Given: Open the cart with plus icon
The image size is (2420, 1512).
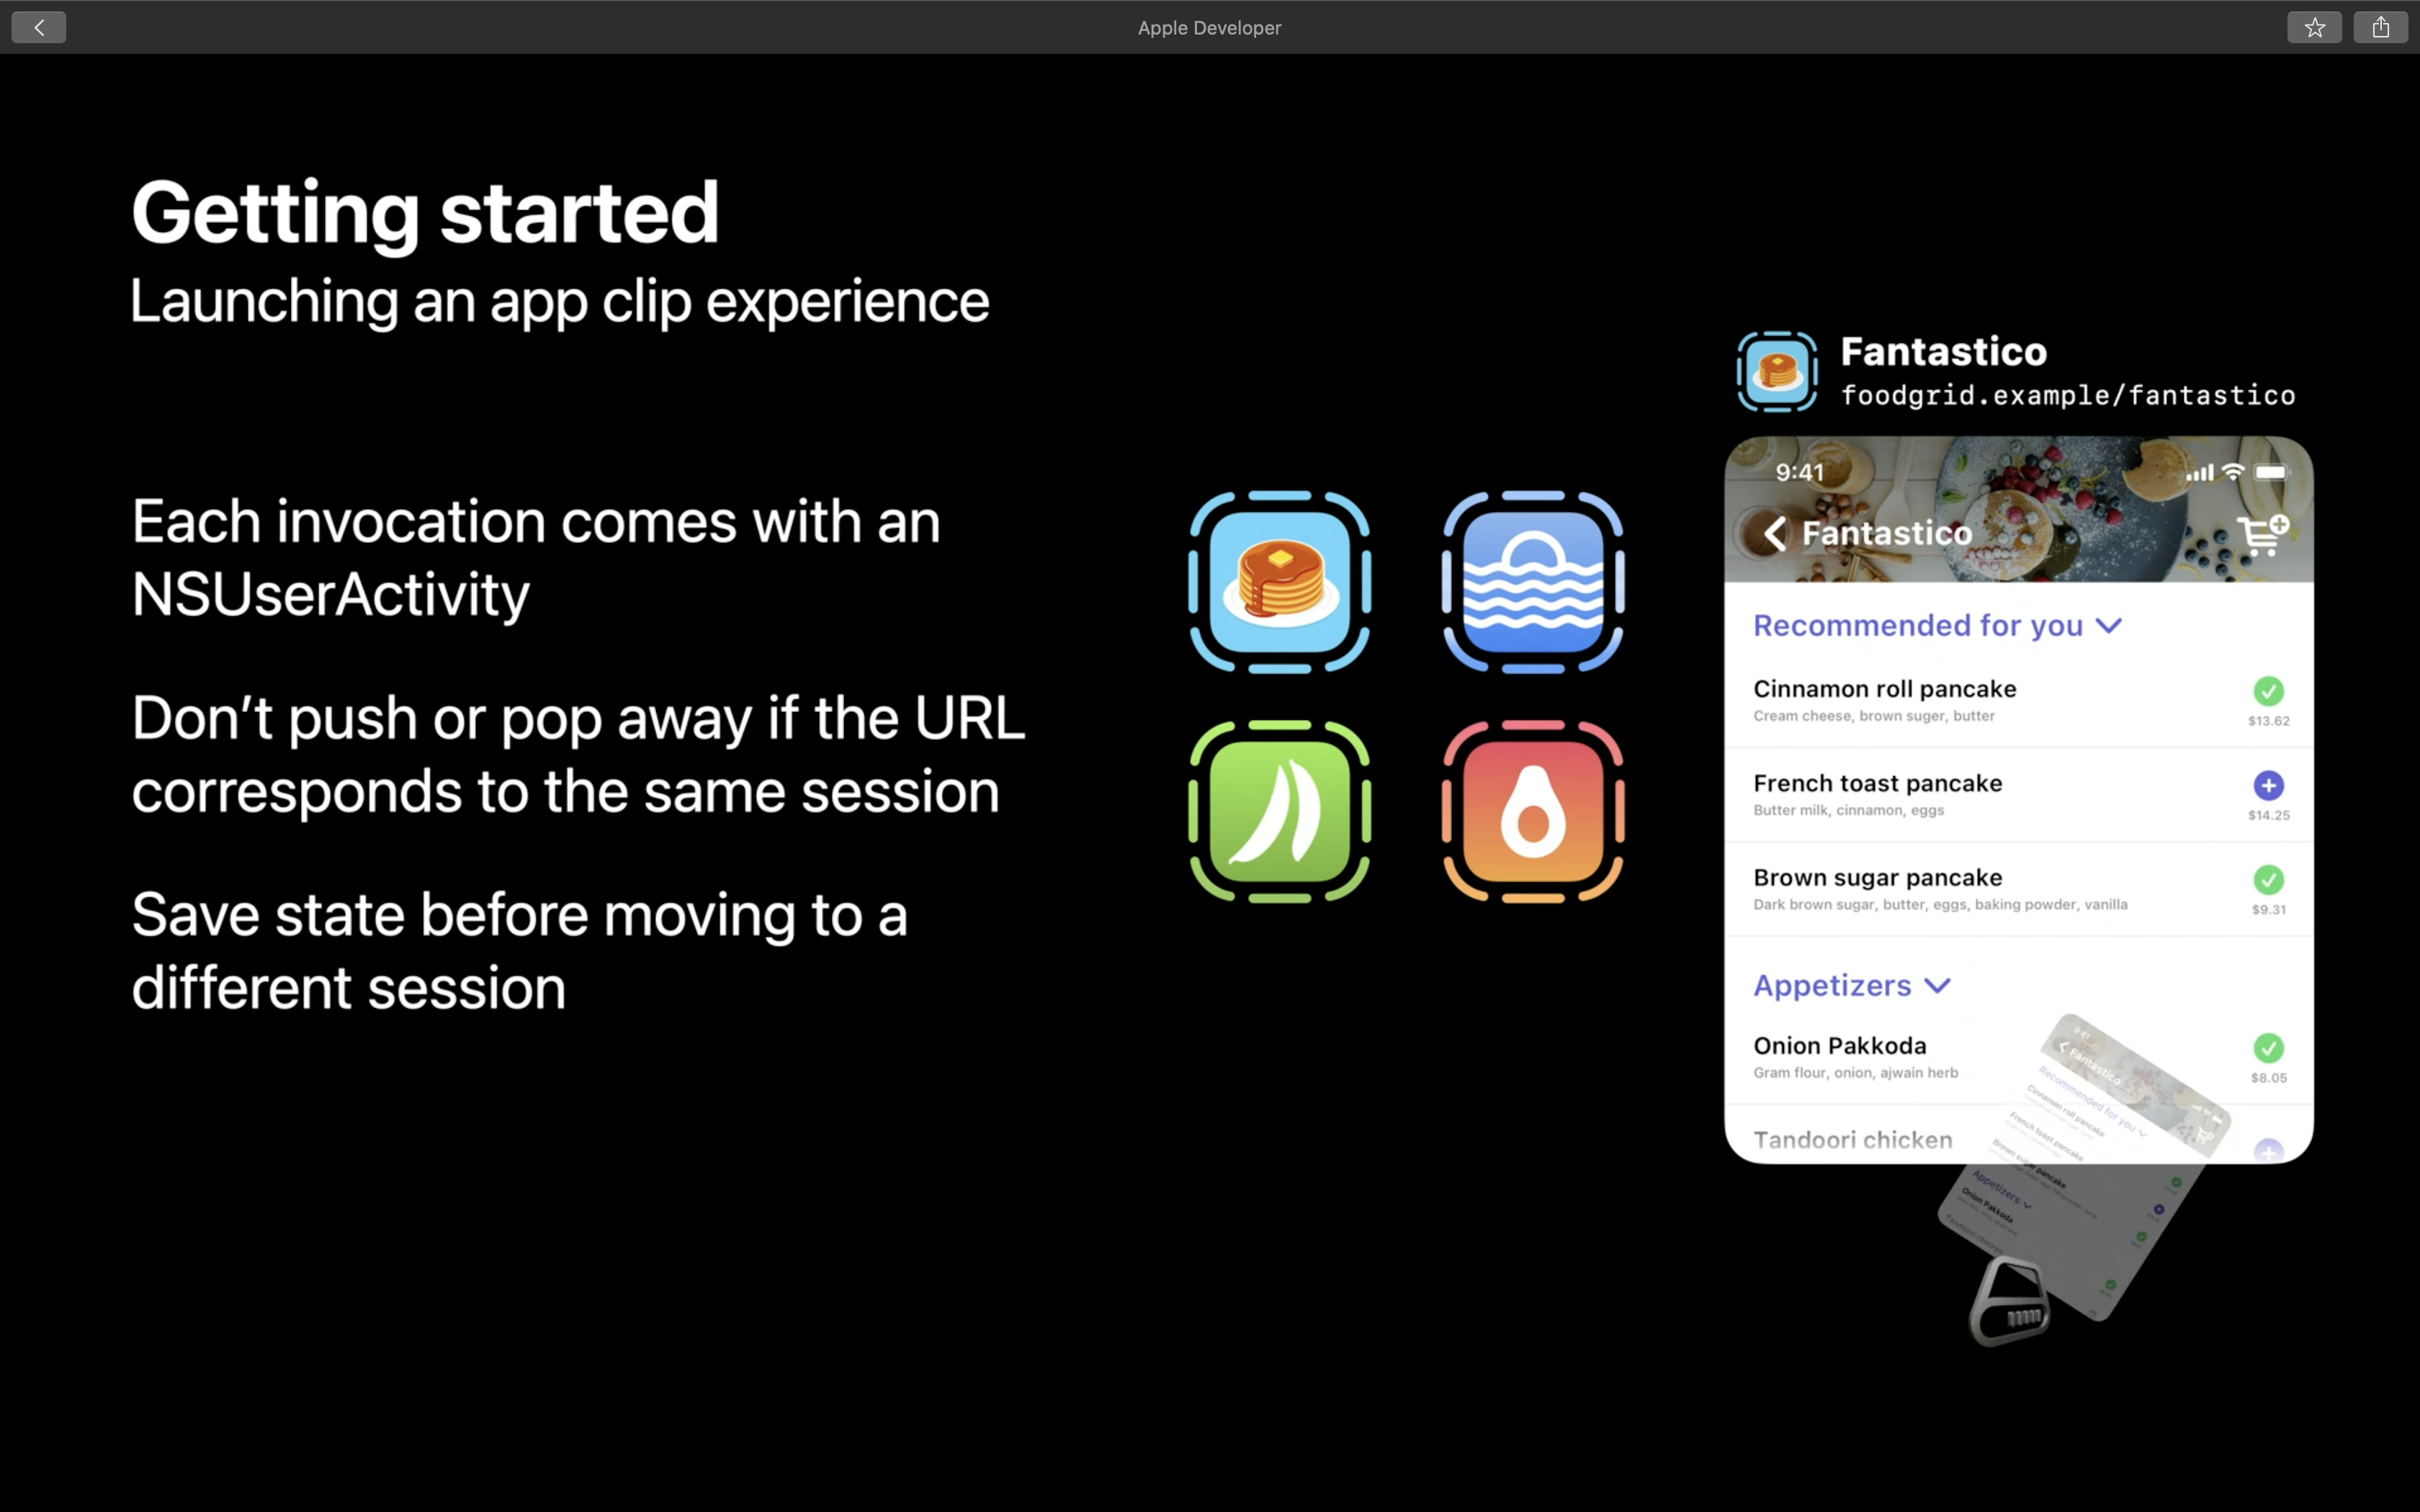Looking at the screenshot, I should (x=2263, y=535).
